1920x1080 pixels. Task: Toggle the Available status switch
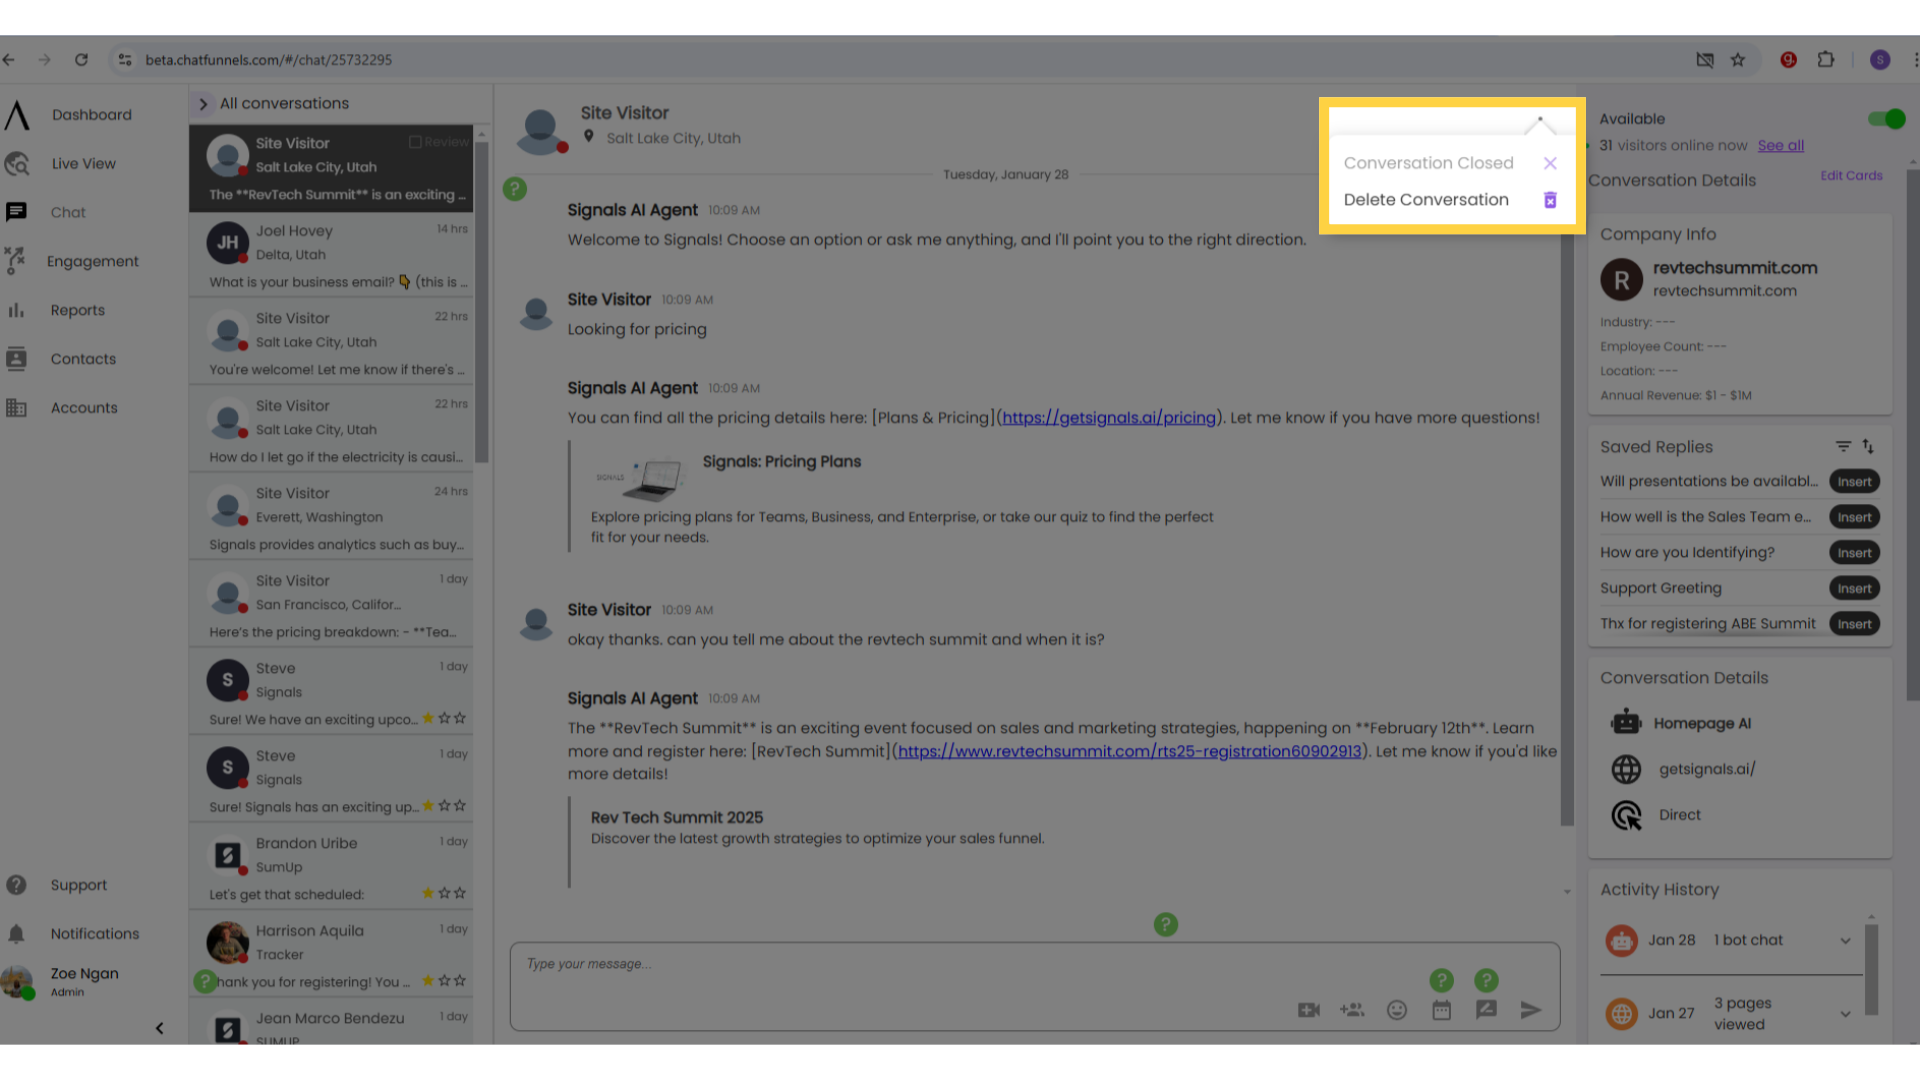click(1886, 119)
